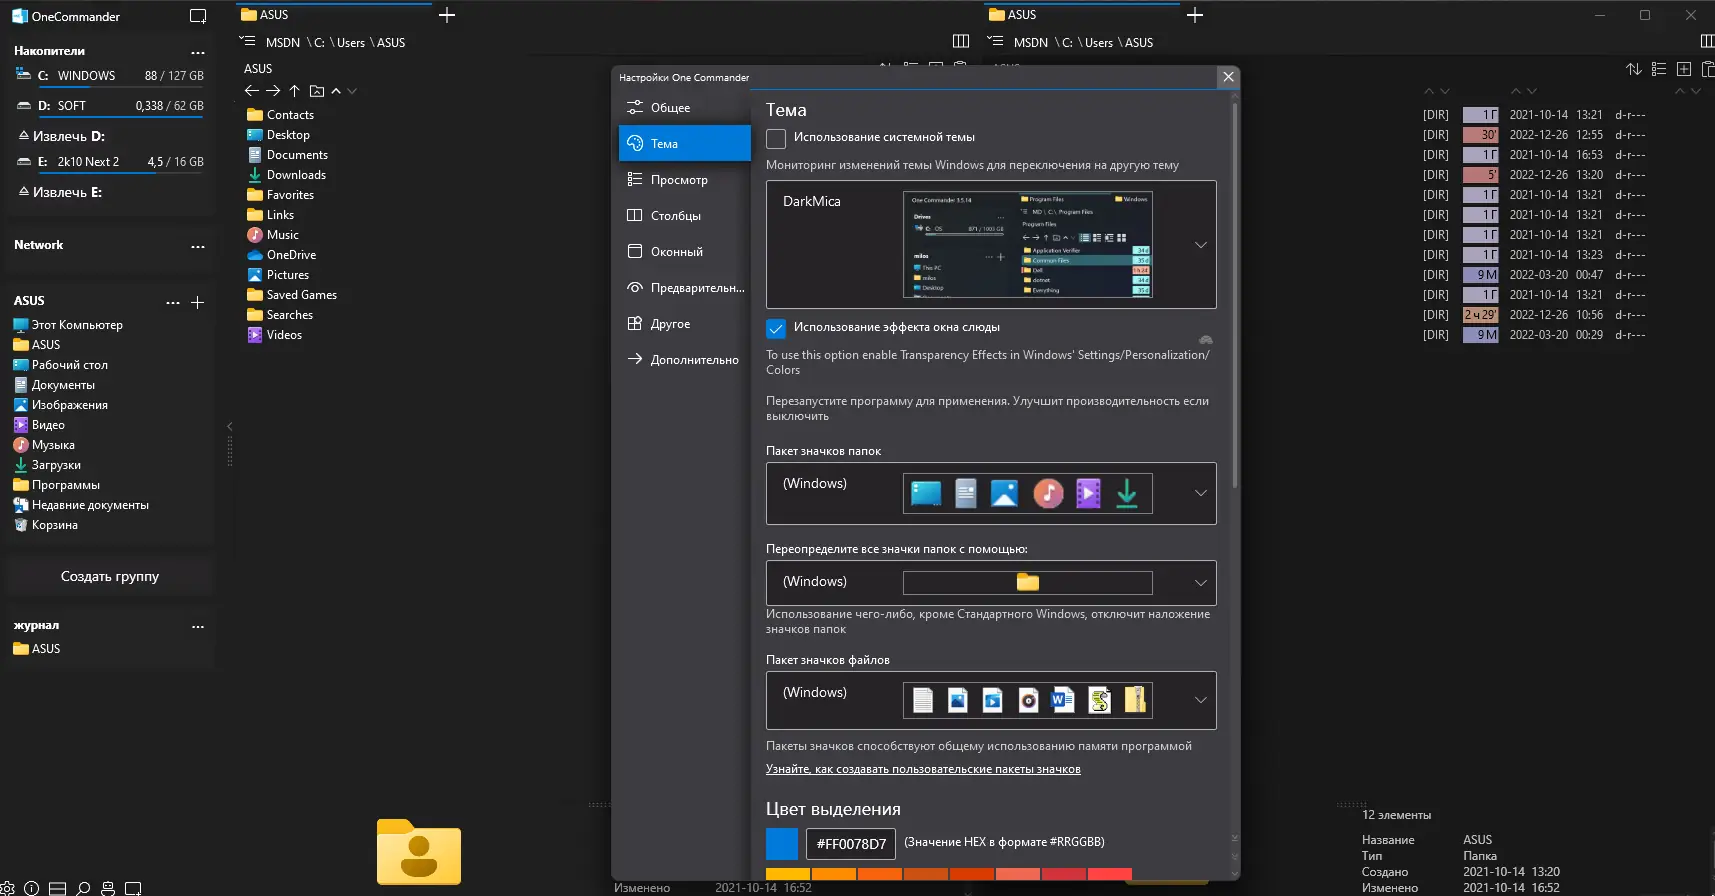
Task: Open the search magnifier in bottom-left toolbar
Action: (x=83, y=888)
